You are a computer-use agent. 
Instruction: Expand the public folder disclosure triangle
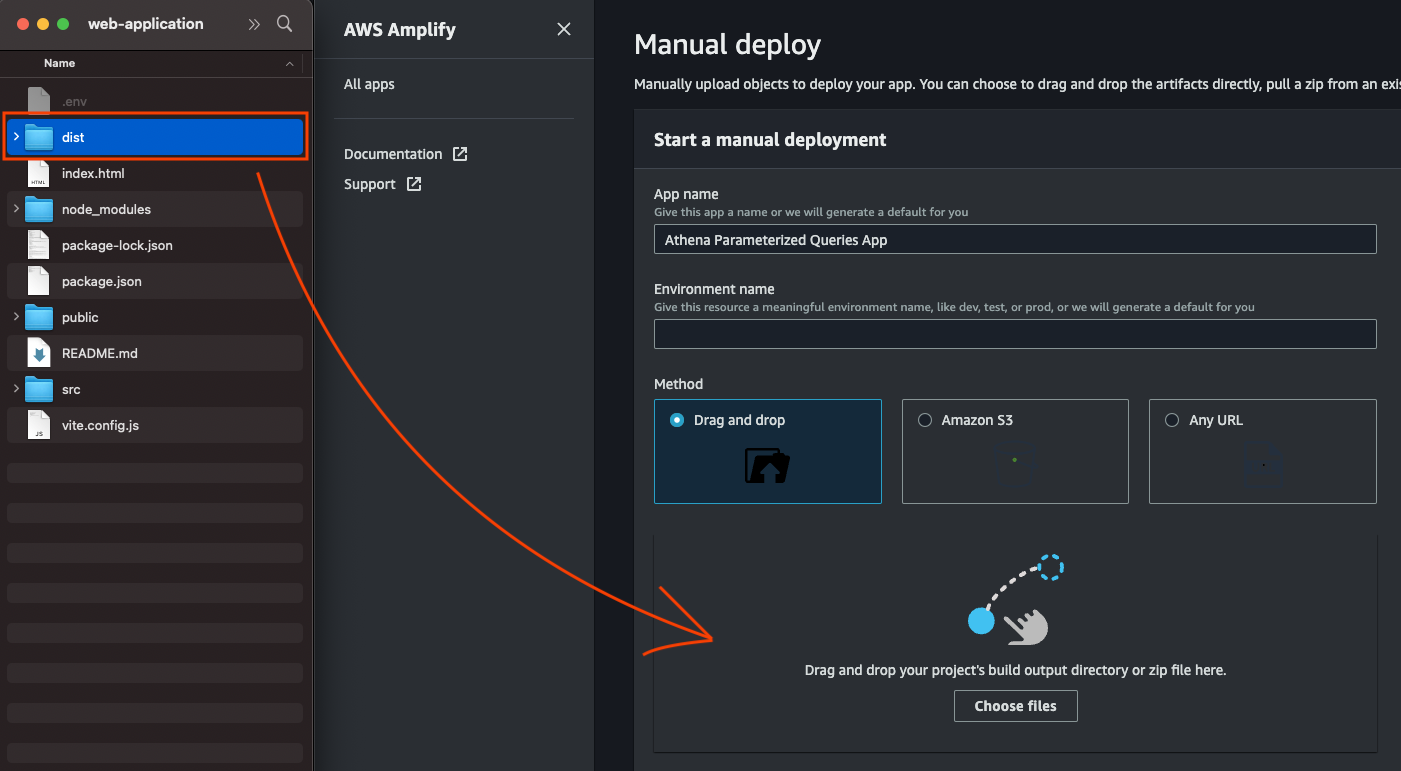tap(15, 317)
